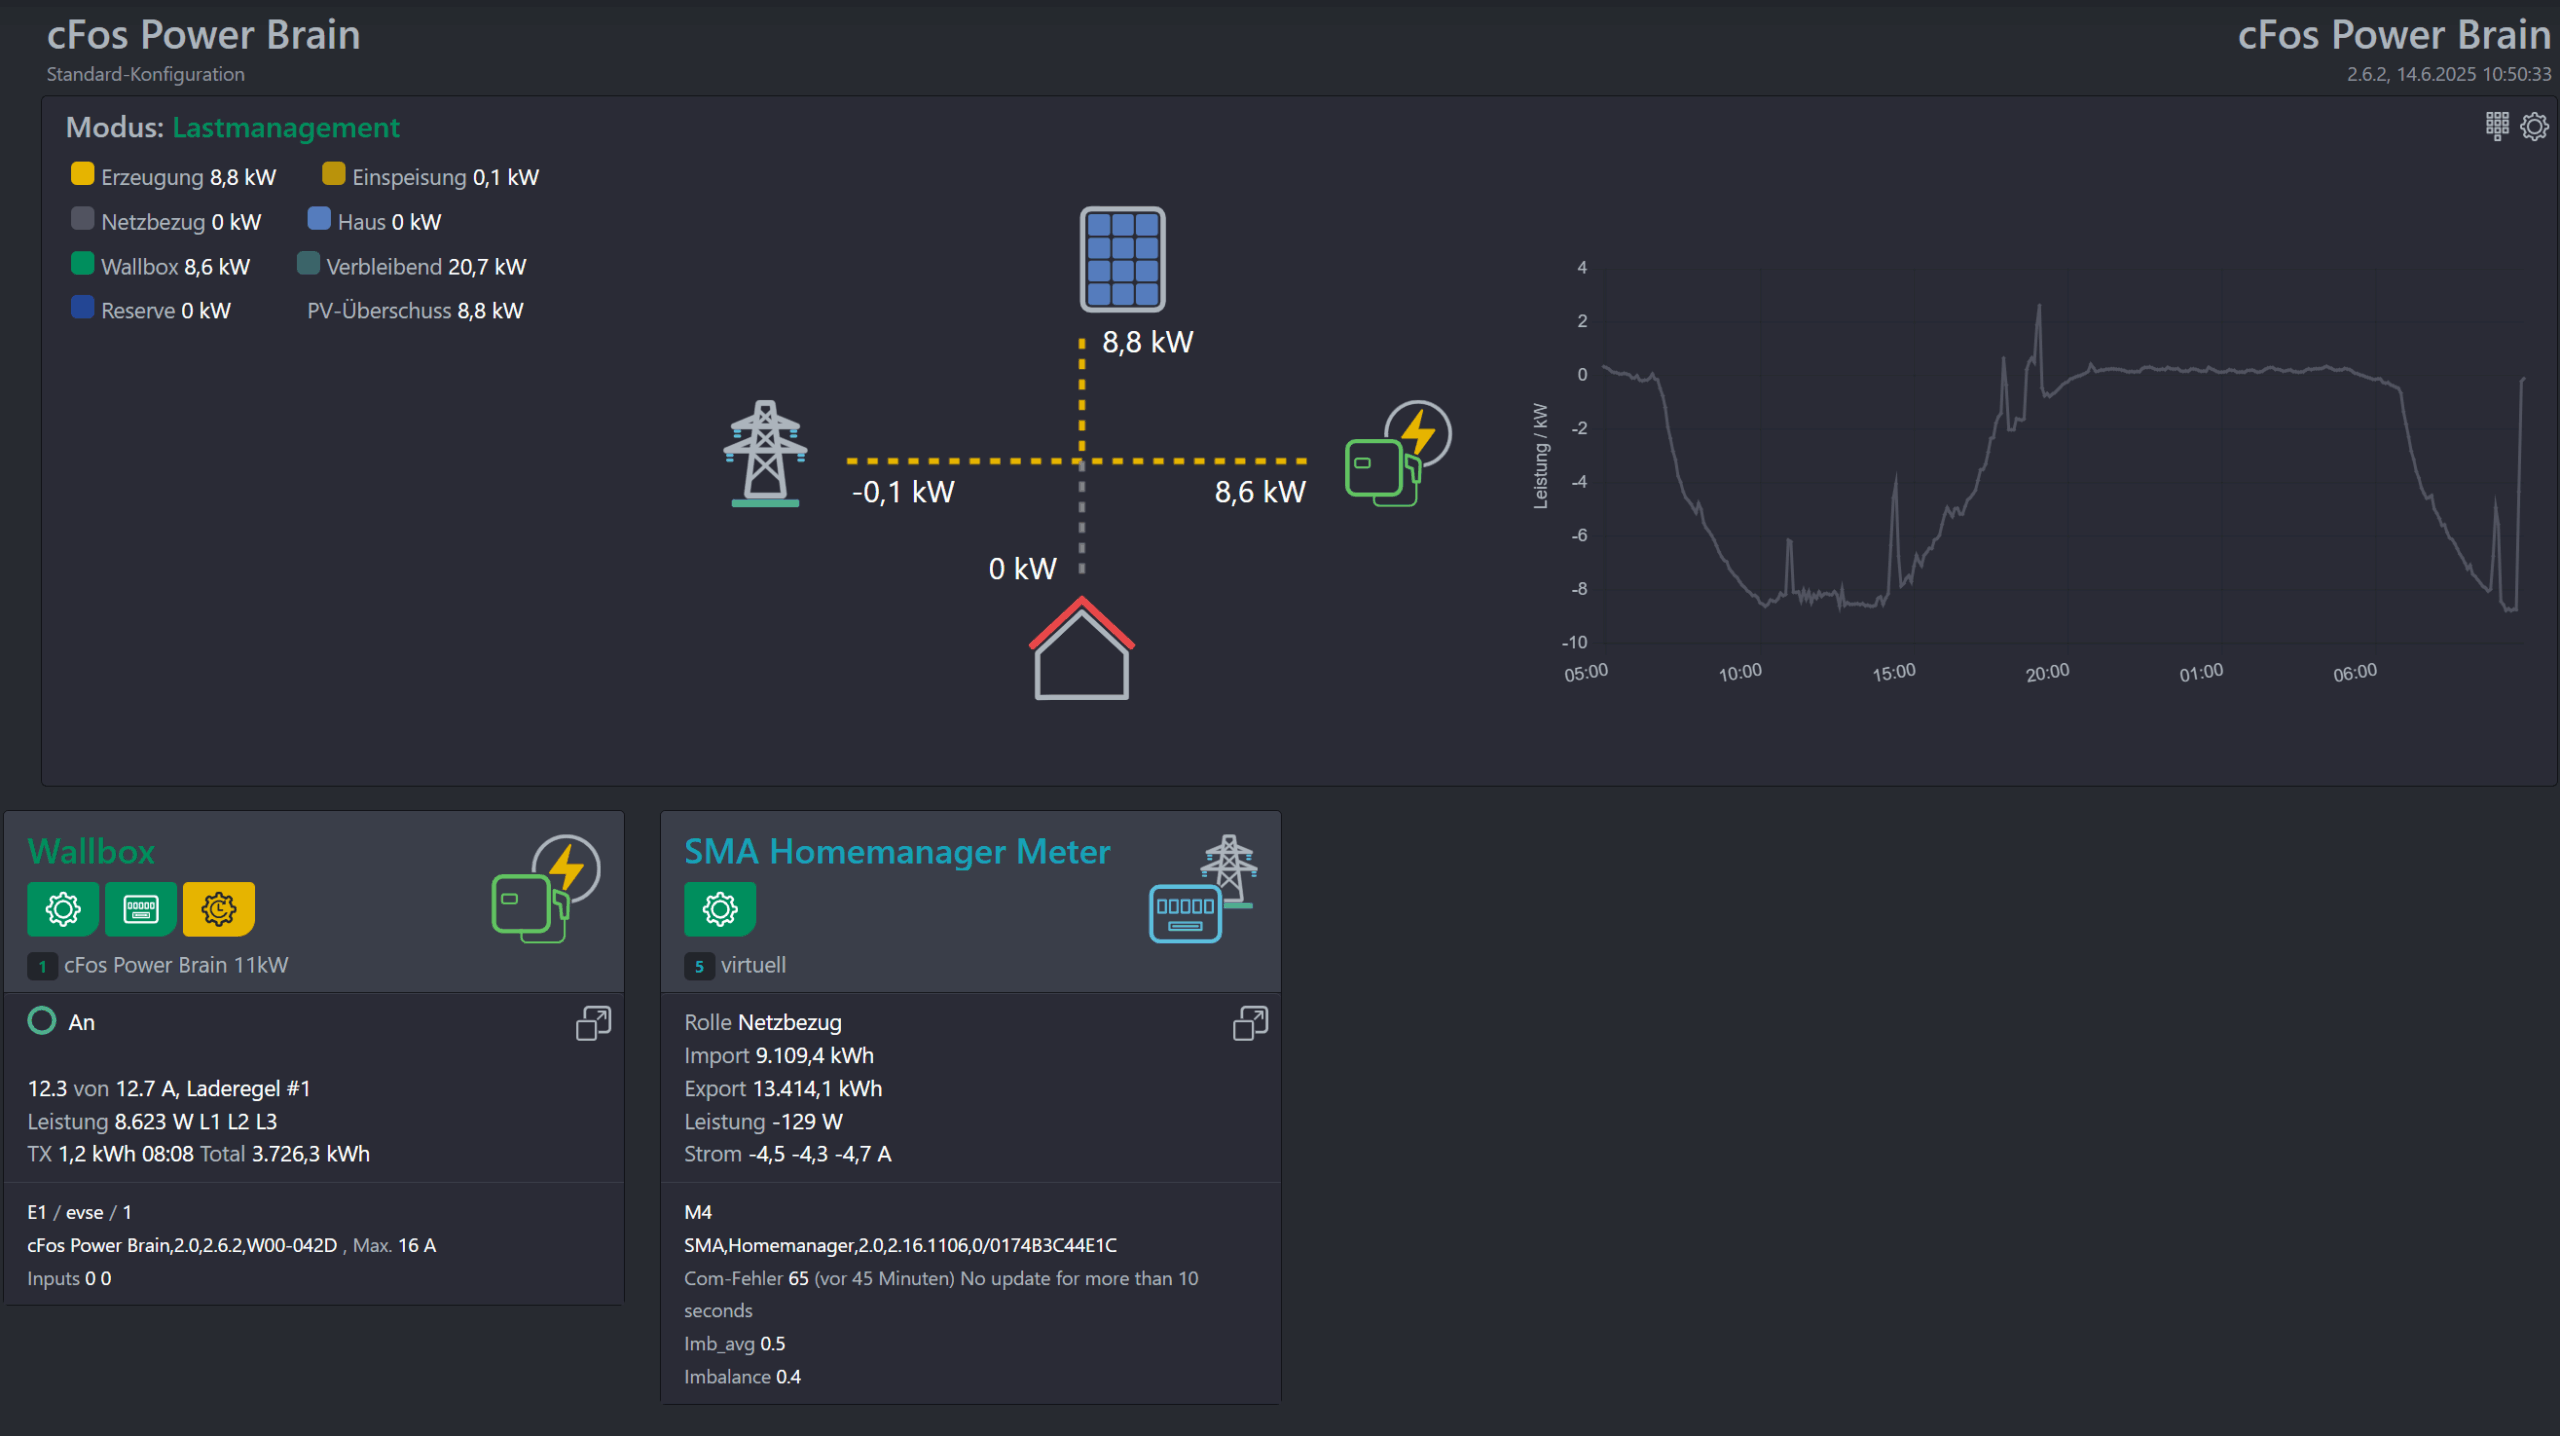The width and height of the screenshot is (2560, 1436).
Task: Click 'Imb_avg 0.5' value
Action: coord(735,1343)
